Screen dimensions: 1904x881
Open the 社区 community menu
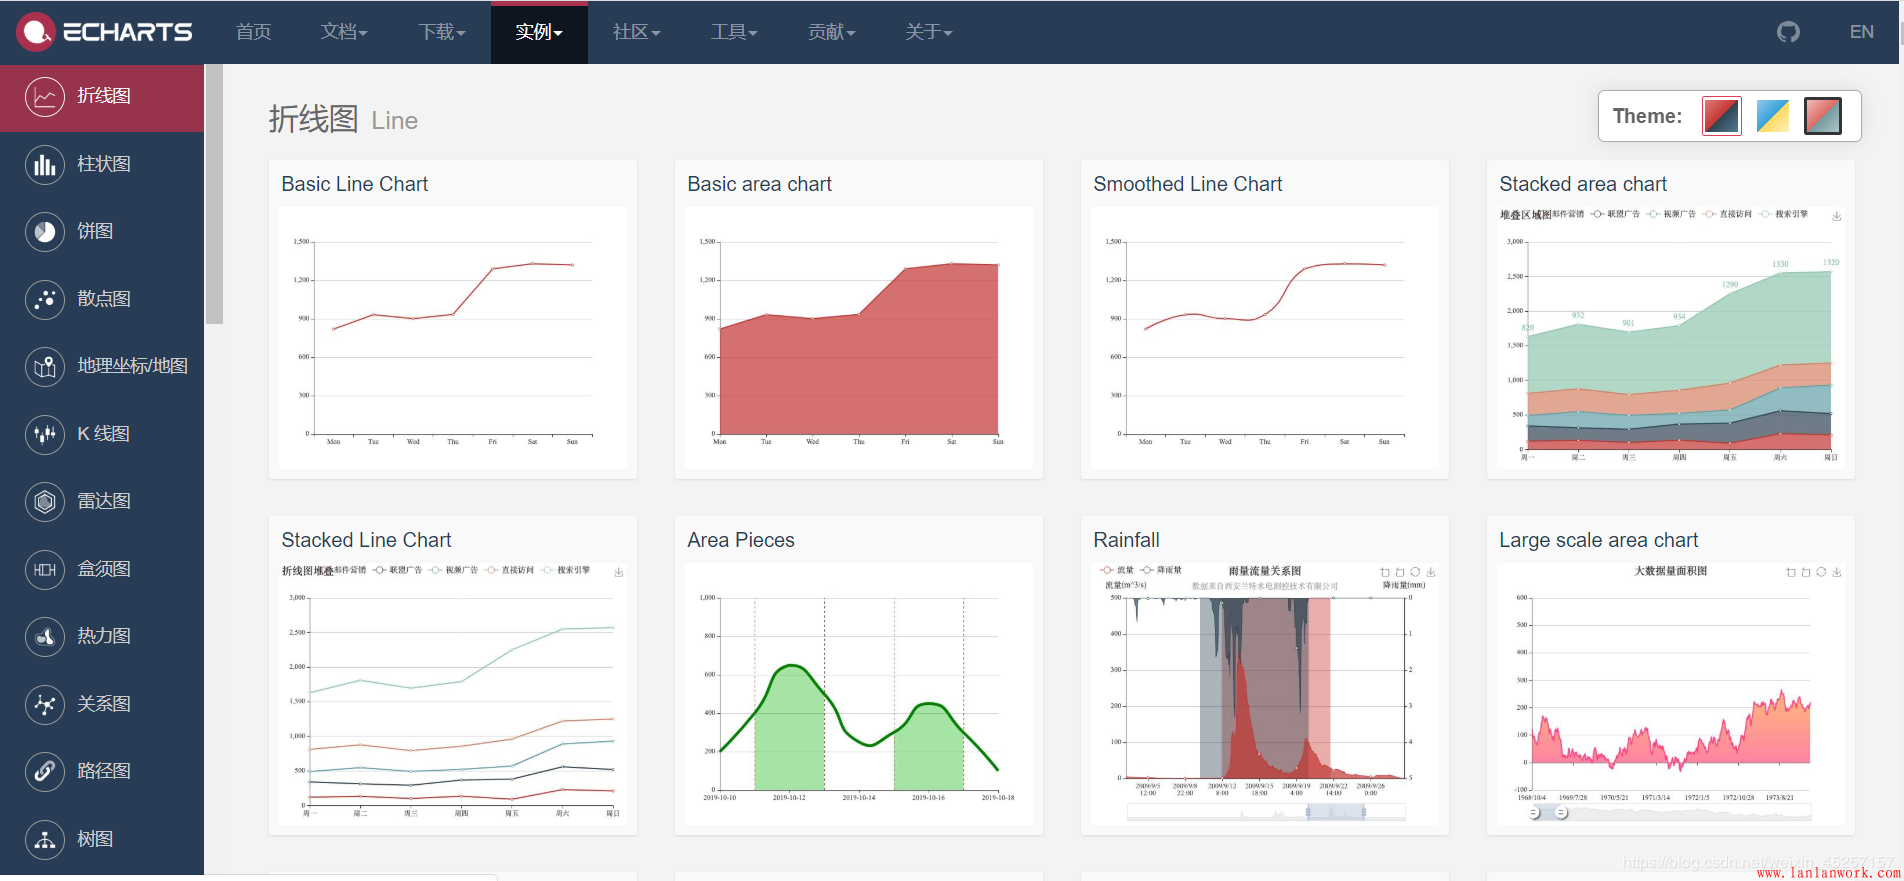(636, 32)
